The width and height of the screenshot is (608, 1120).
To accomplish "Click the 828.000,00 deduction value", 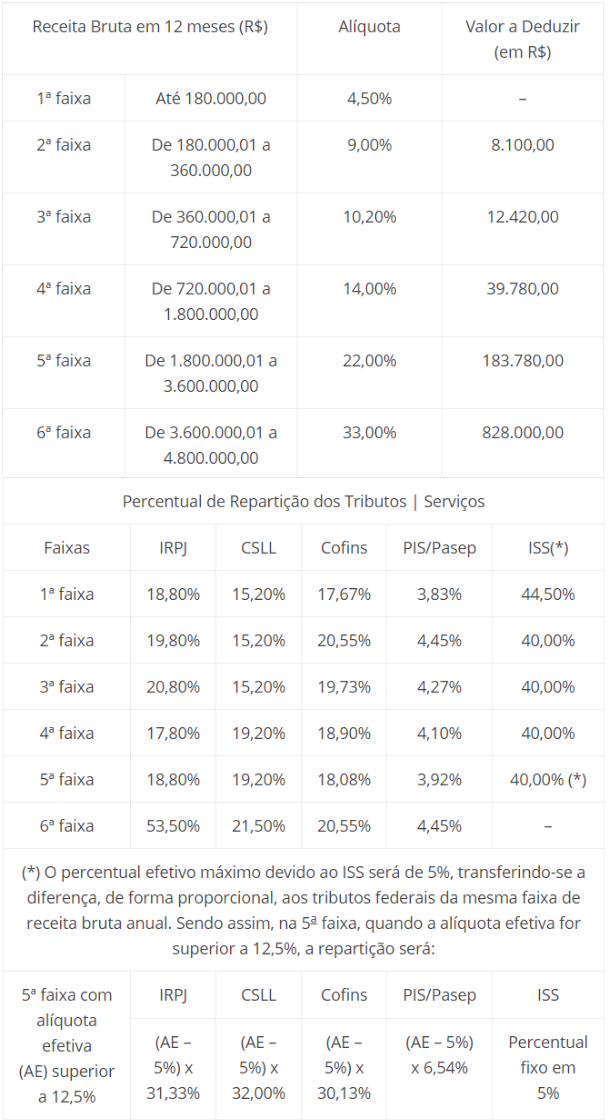I will tap(523, 432).
